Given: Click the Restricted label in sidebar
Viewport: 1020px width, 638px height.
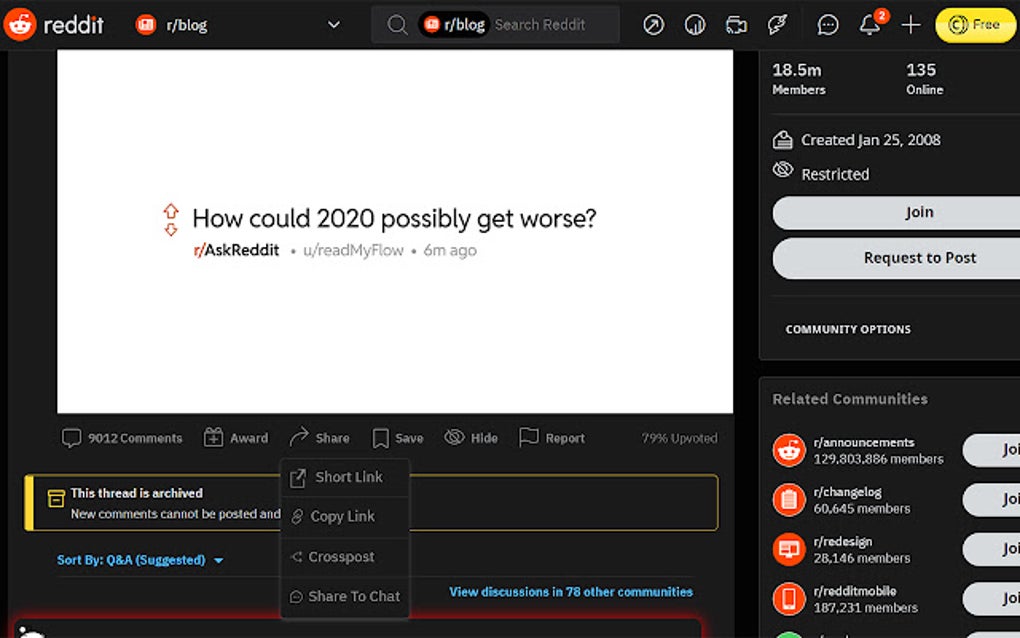Looking at the screenshot, I should [x=835, y=174].
